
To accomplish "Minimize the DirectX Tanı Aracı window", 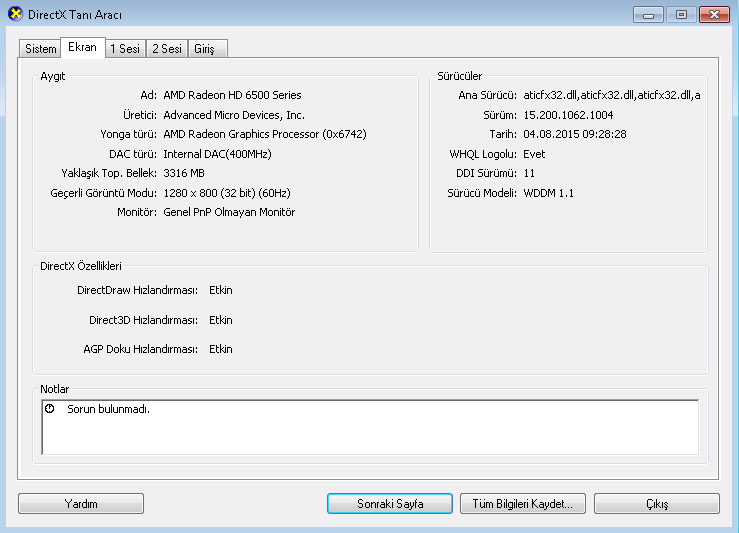I will tap(649, 15).
